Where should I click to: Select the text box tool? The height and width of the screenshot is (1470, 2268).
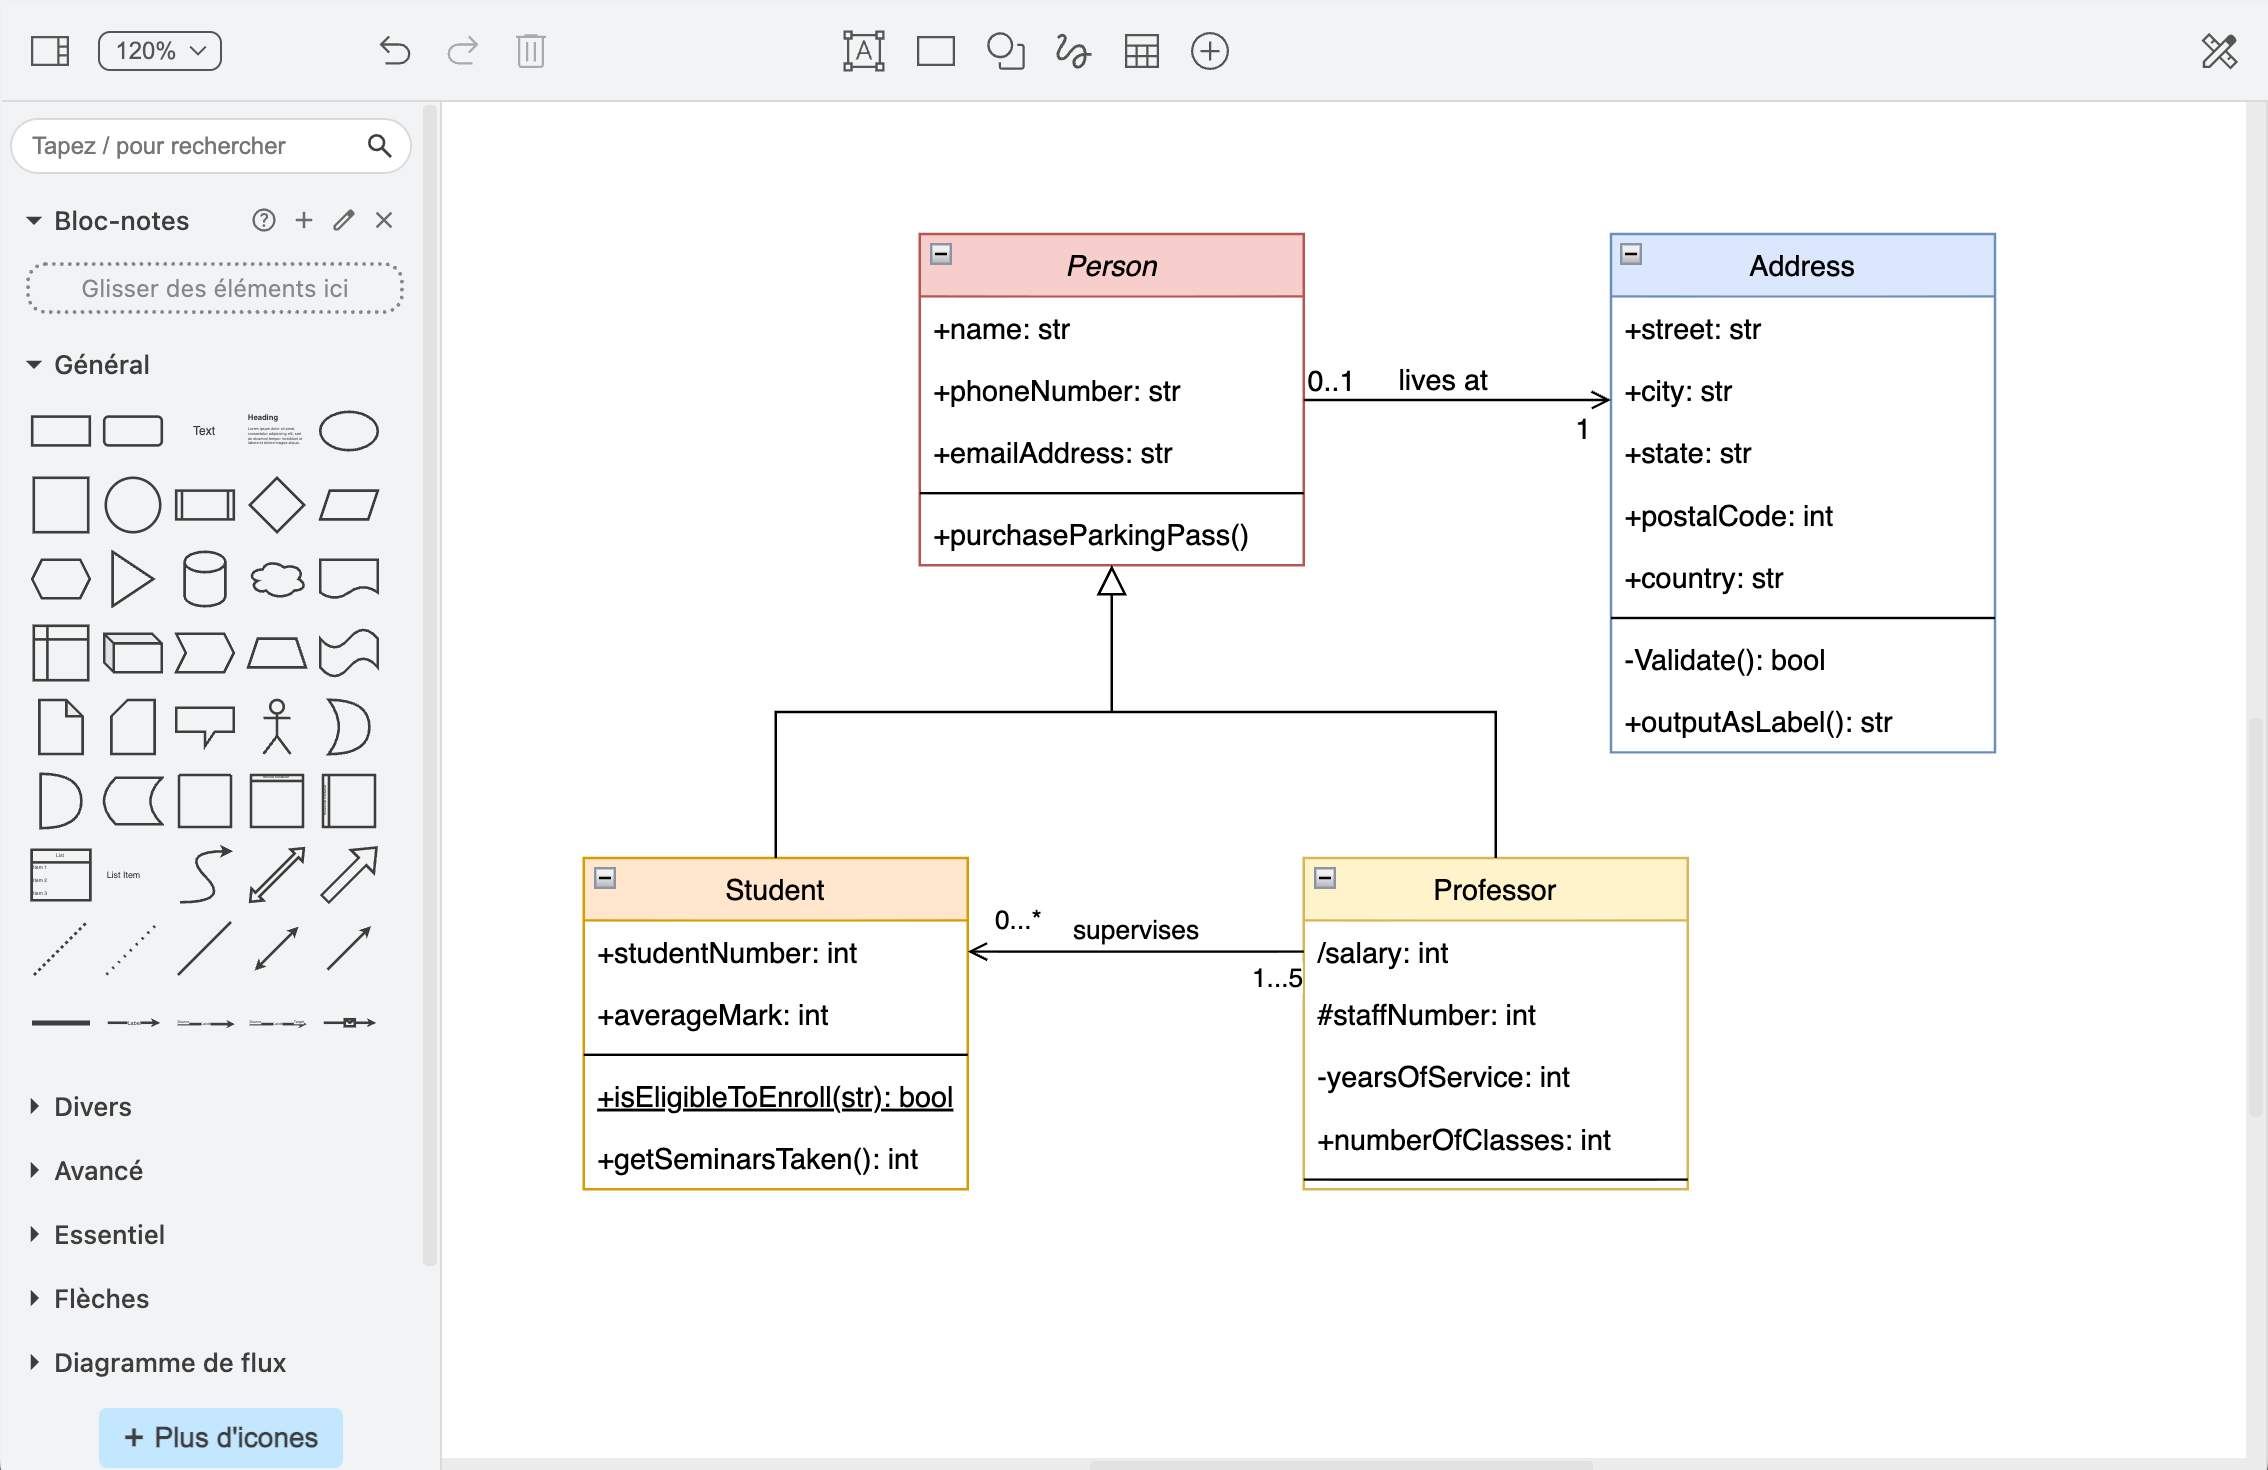(863, 51)
